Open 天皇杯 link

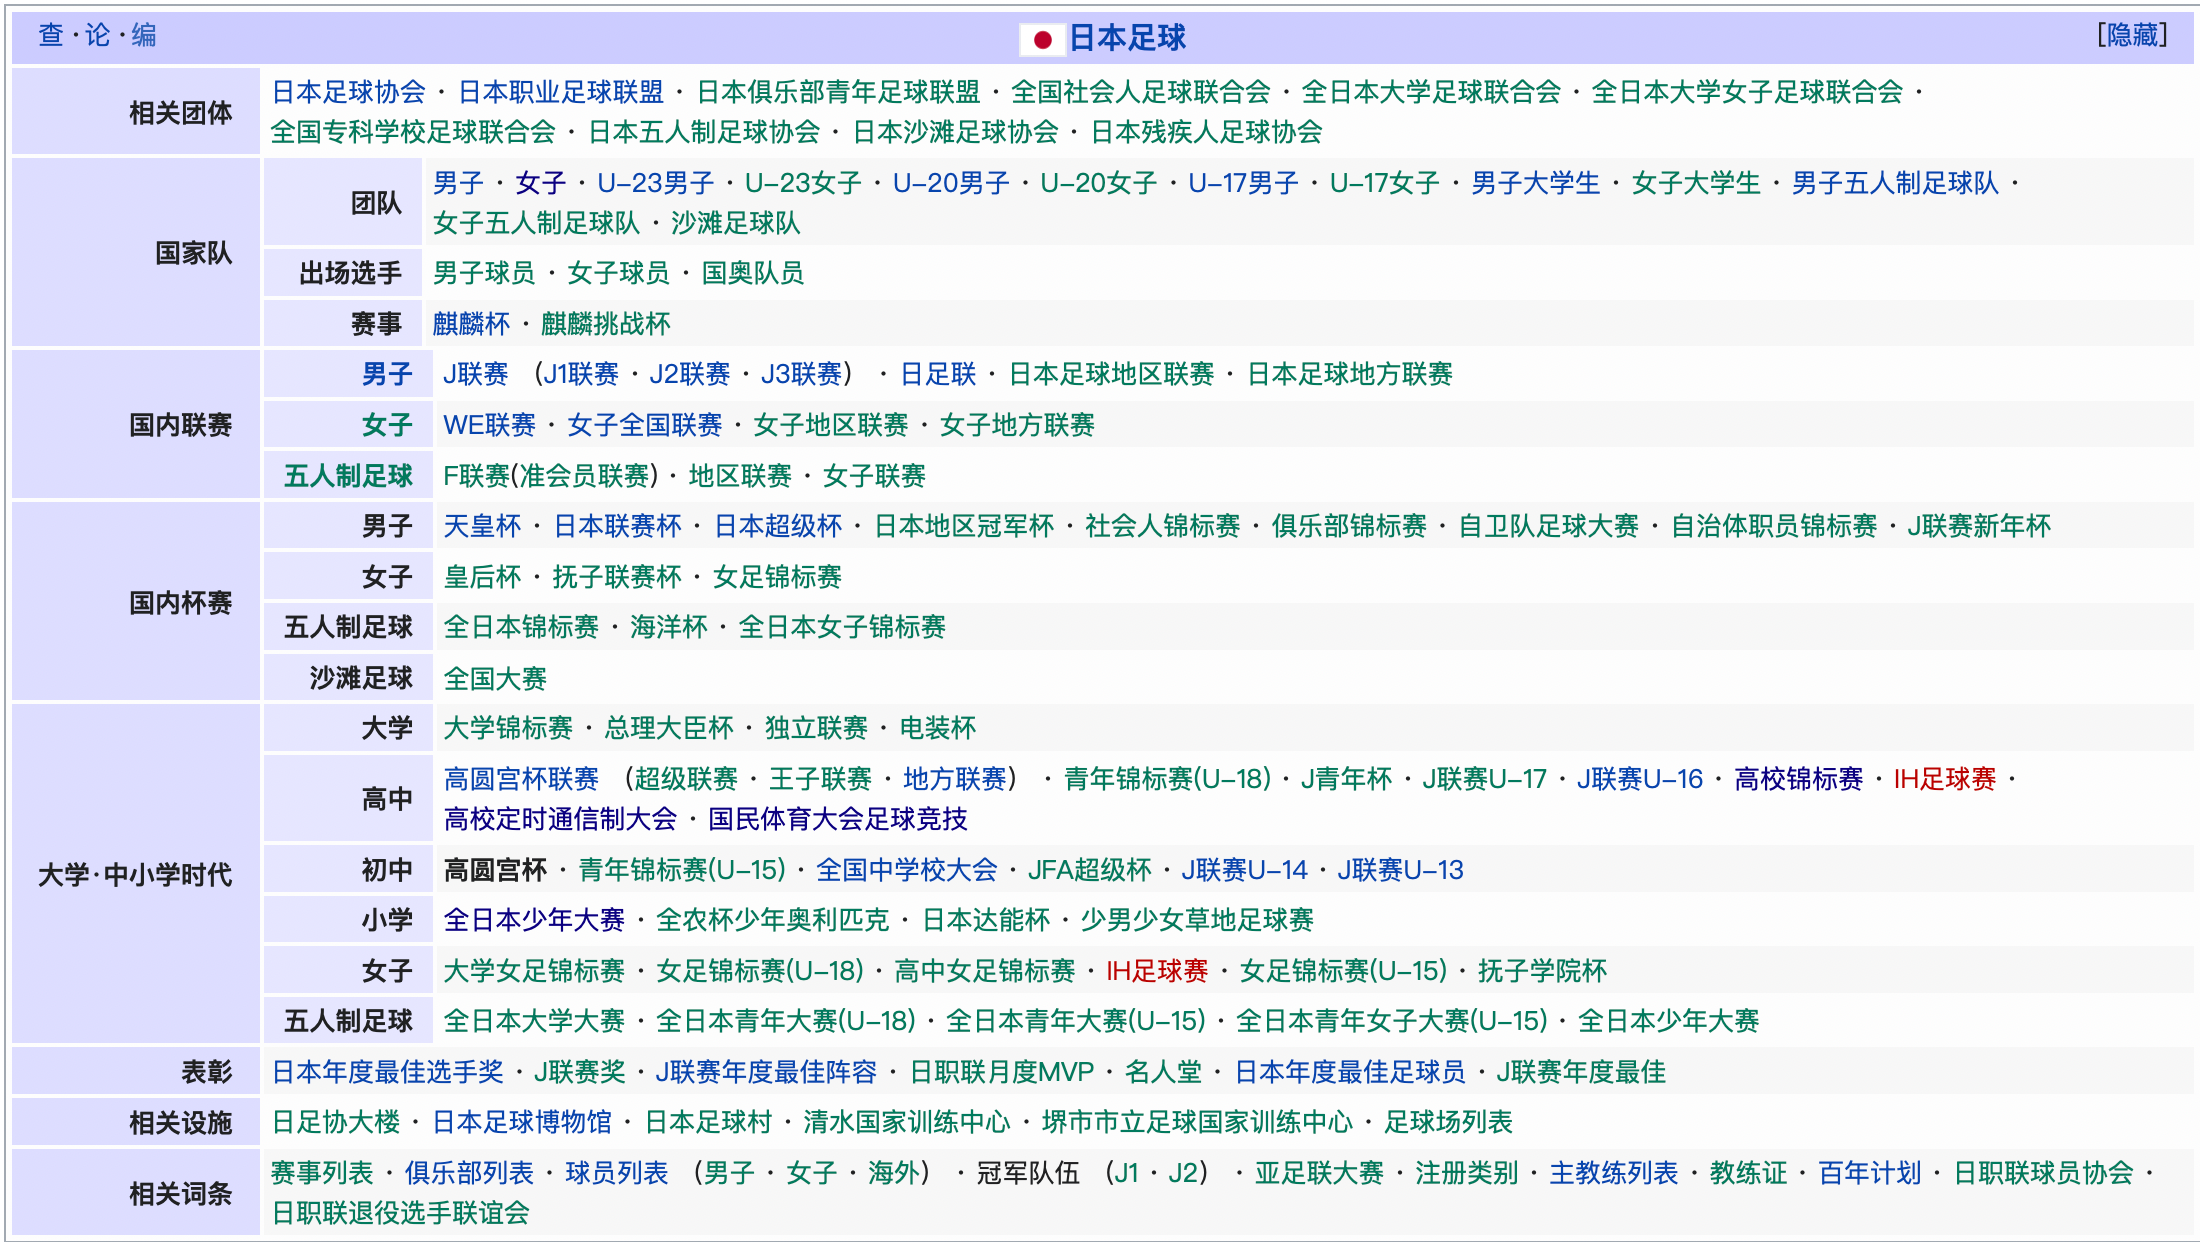482,526
